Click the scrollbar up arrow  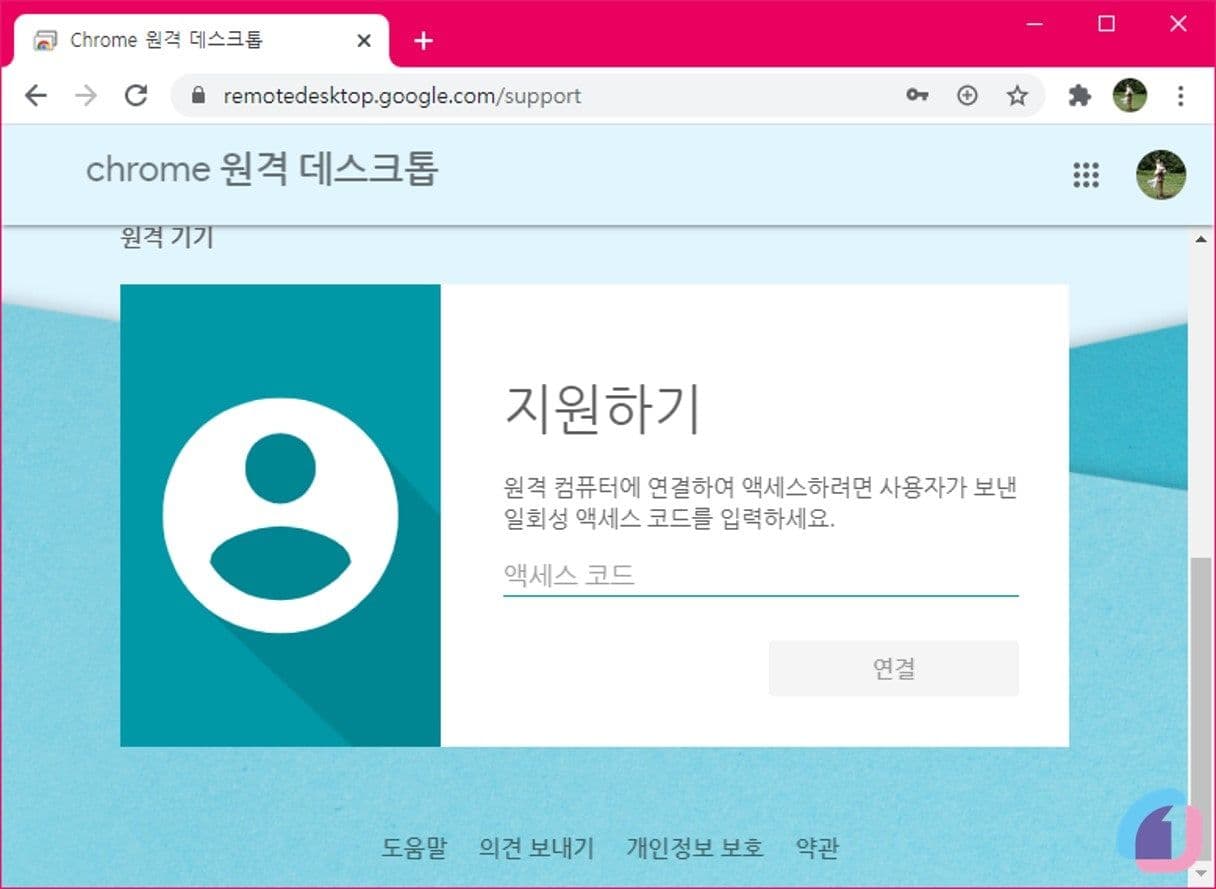click(1201, 239)
